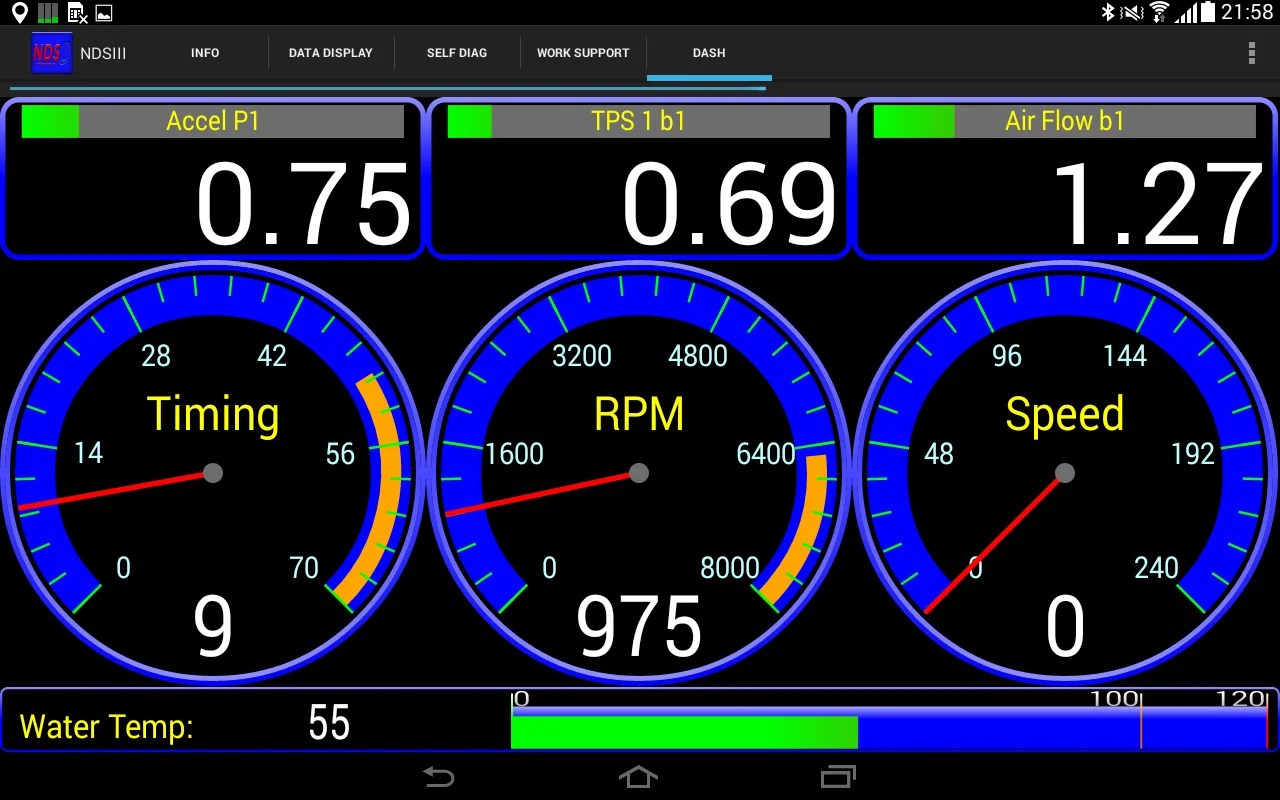Tap the 14 mark on Timing gauge
The height and width of the screenshot is (800, 1280).
[88, 454]
